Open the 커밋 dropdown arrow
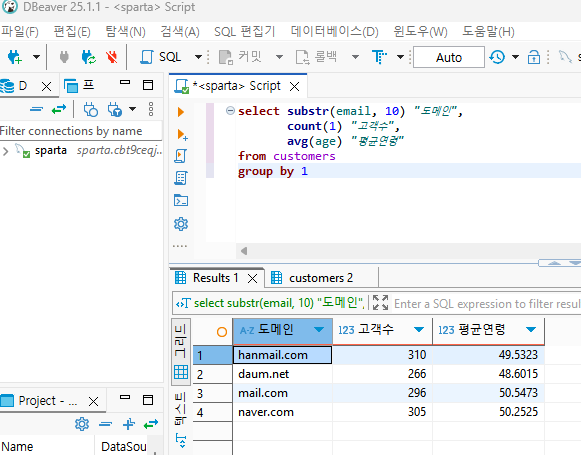Viewport: 581px width, 455px height. (279, 57)
